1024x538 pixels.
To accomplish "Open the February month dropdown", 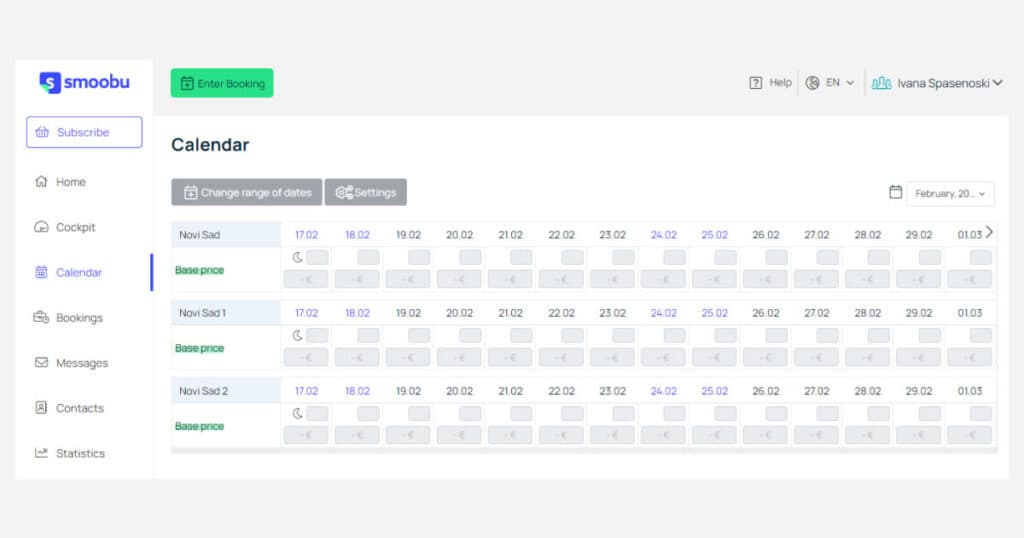I will point(950,194).
